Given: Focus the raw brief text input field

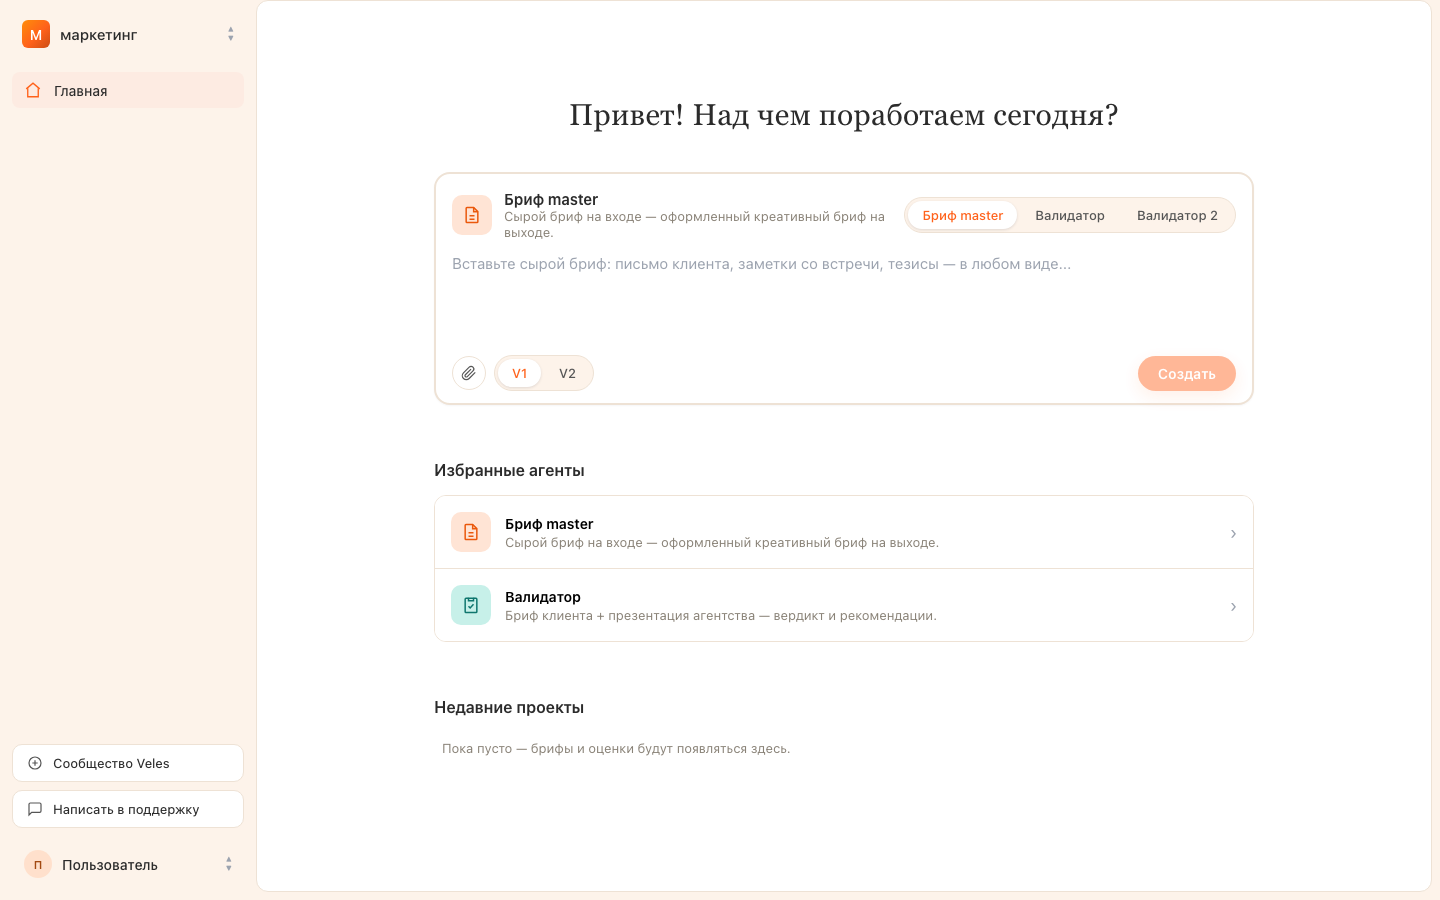Looking at the screenshot, I should (844, 298).
